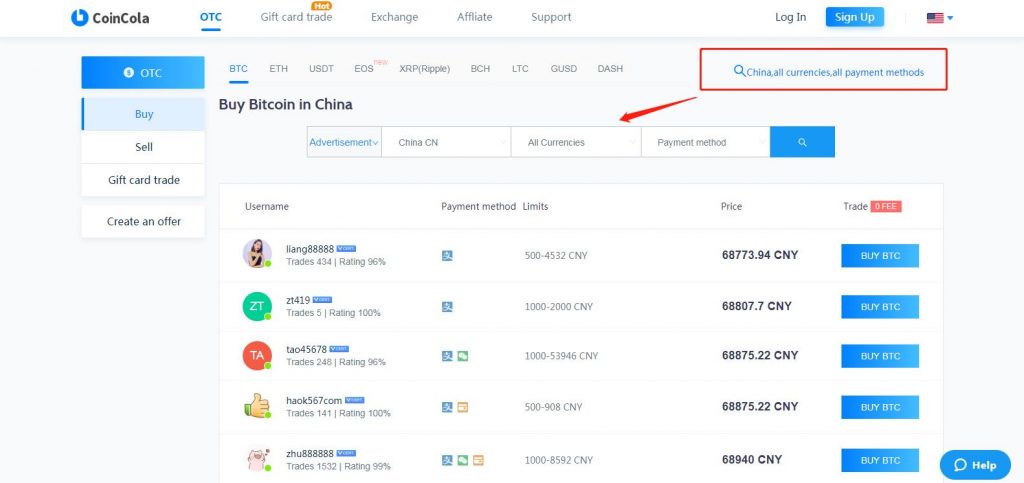Open liang88888 username link

(310, 249)
